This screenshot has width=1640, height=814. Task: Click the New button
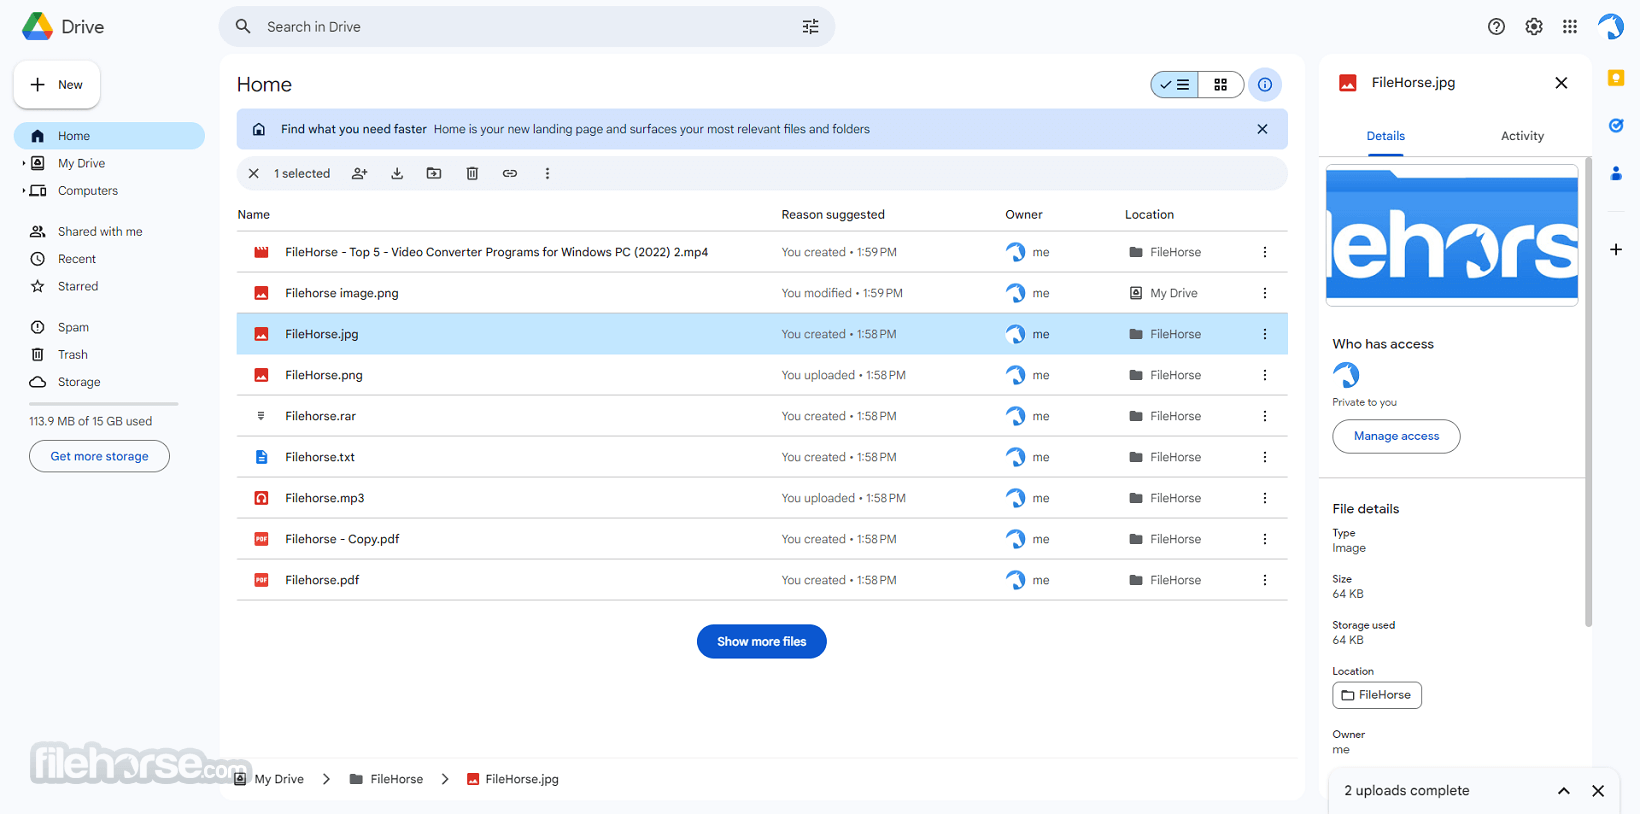pos(57,85)
